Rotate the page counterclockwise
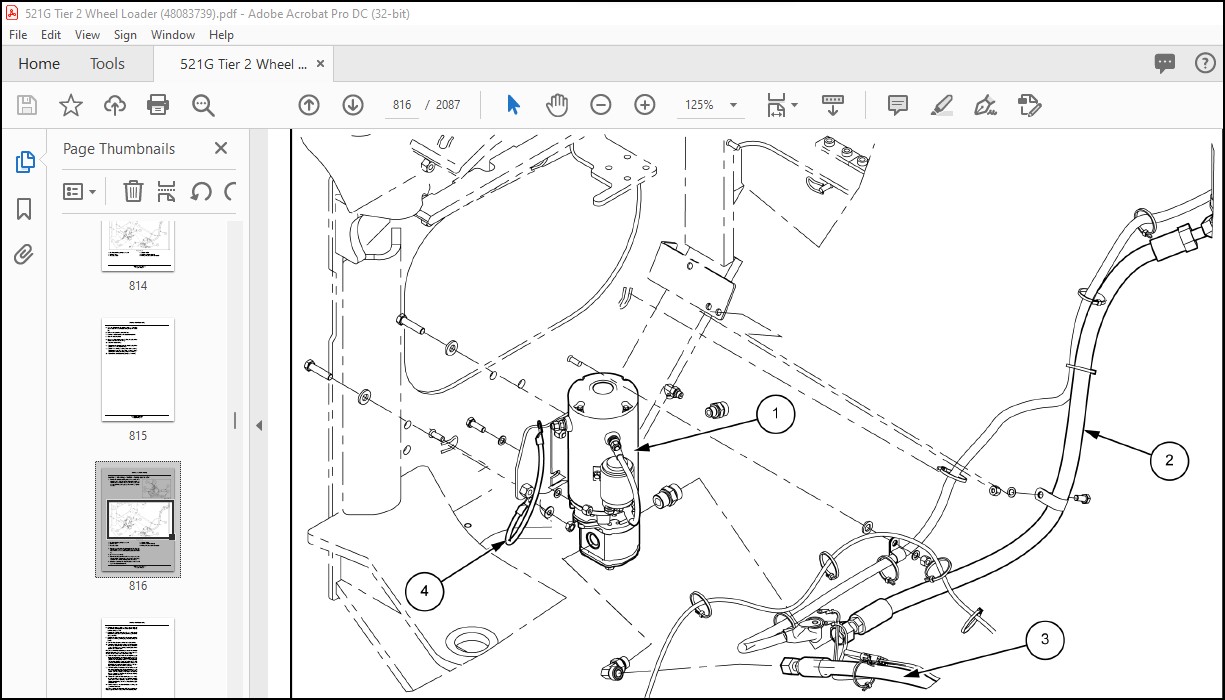This screenshot has height=700, width=1225. point(201,191)
